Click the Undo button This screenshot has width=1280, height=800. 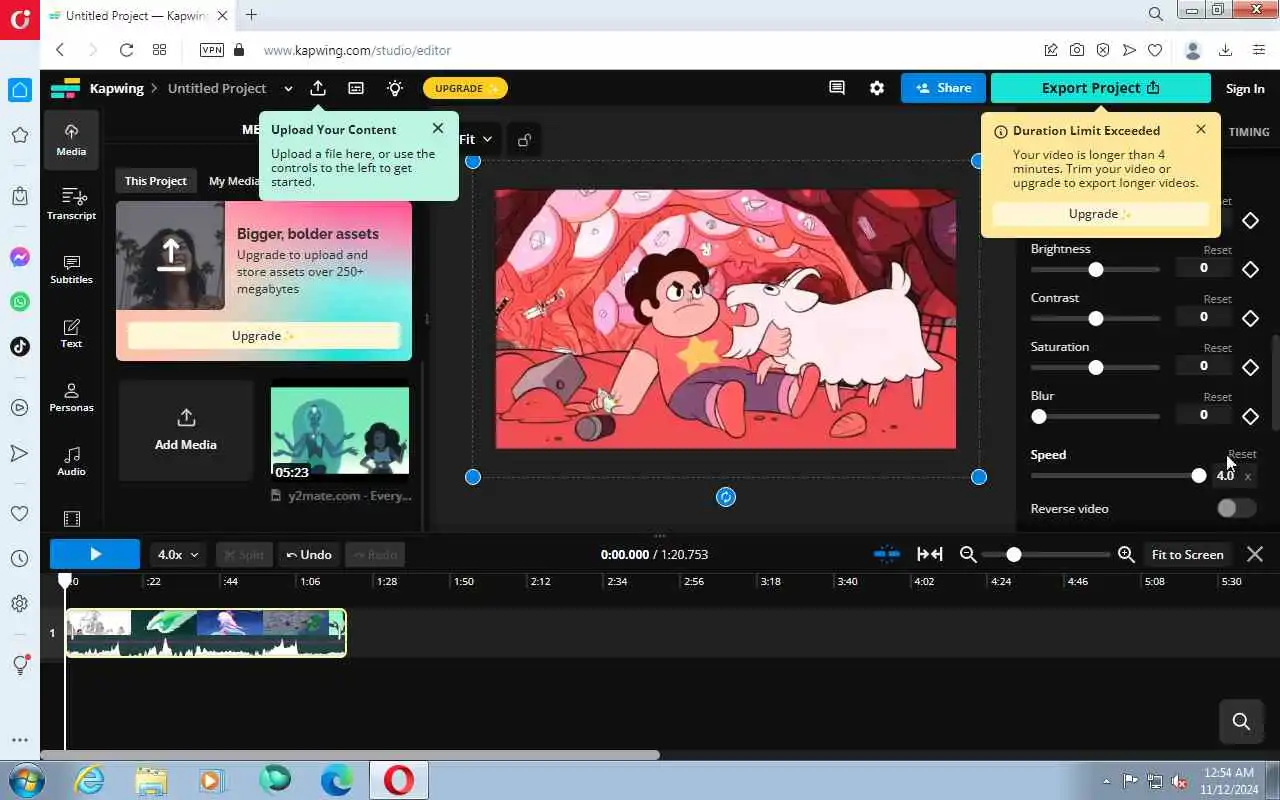click(308, 554)
